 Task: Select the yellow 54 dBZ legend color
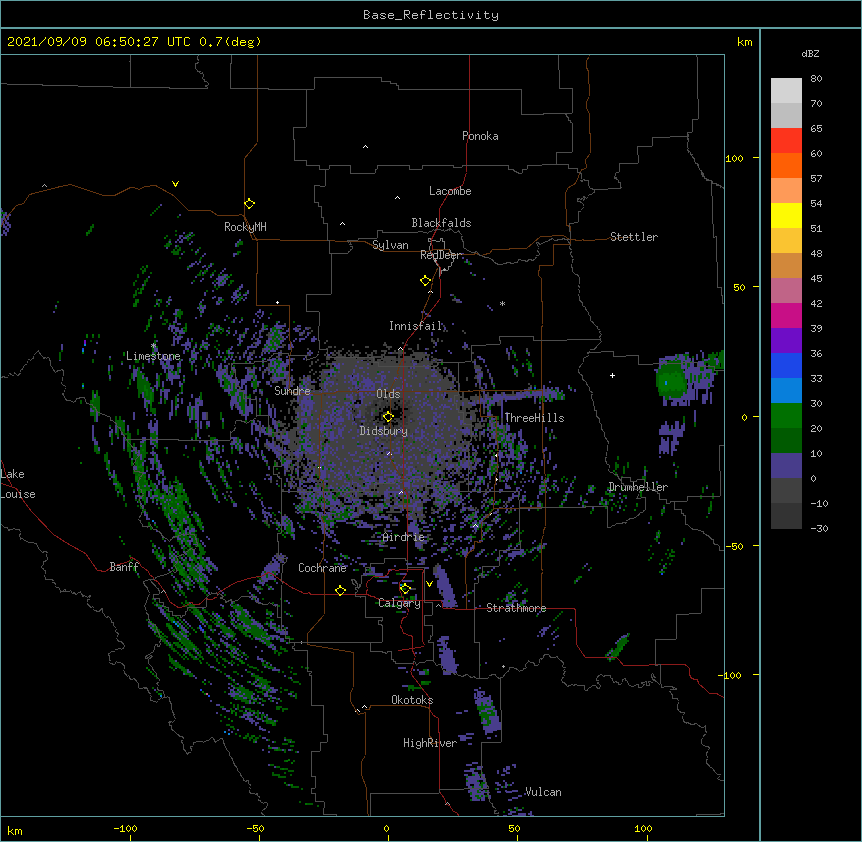coord(786,215)
